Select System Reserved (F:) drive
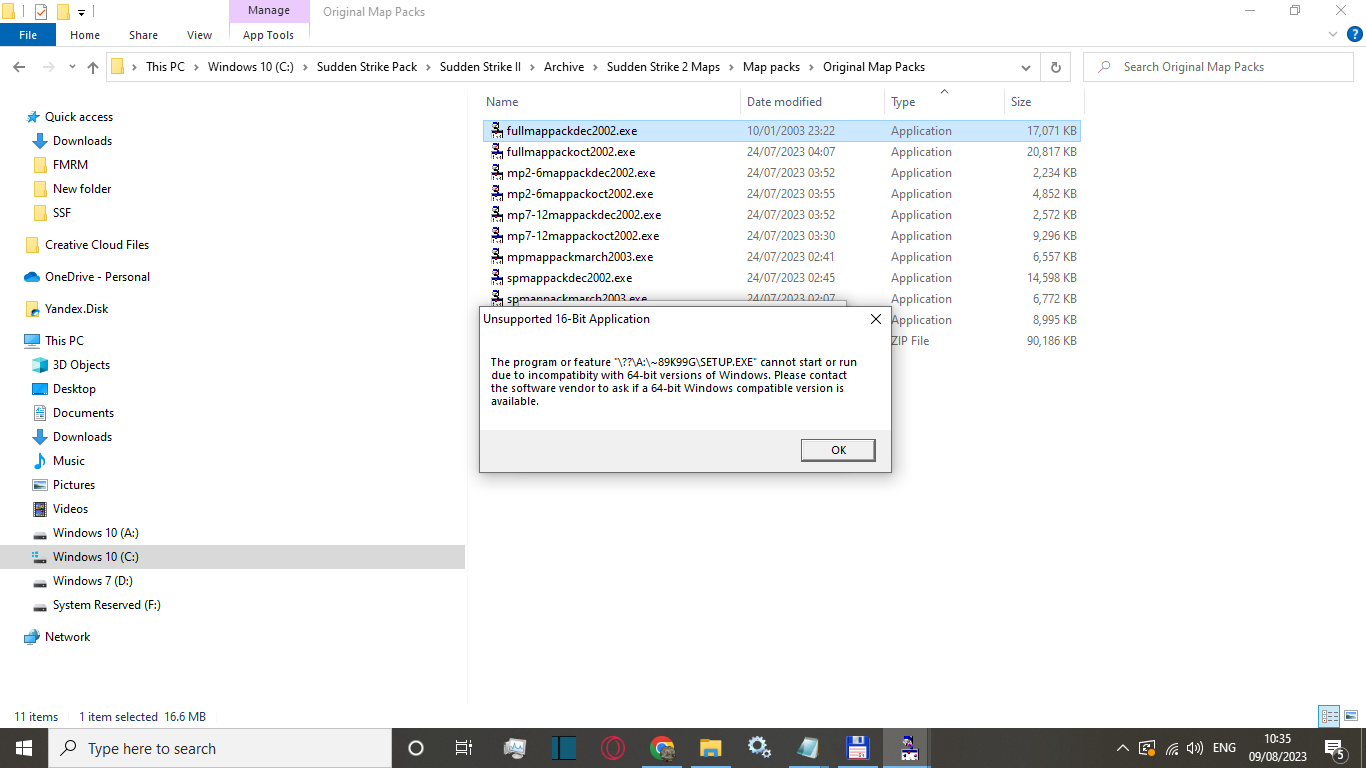Screen dimensions: 1366x768 (106, 605)
